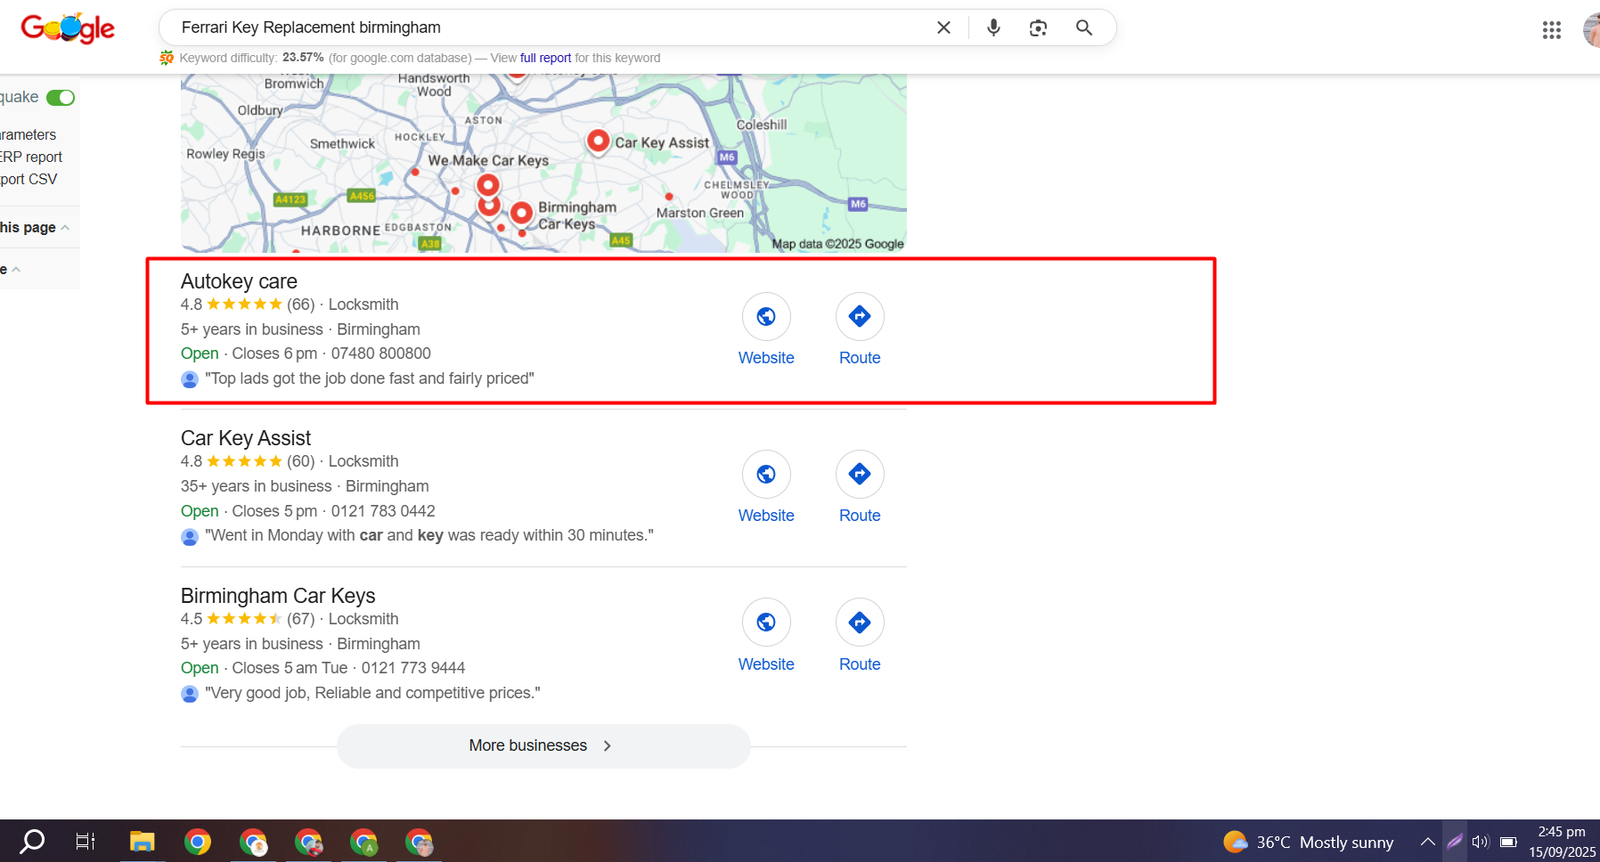
Task: Clear the search box text
Action: coord(943,28)
